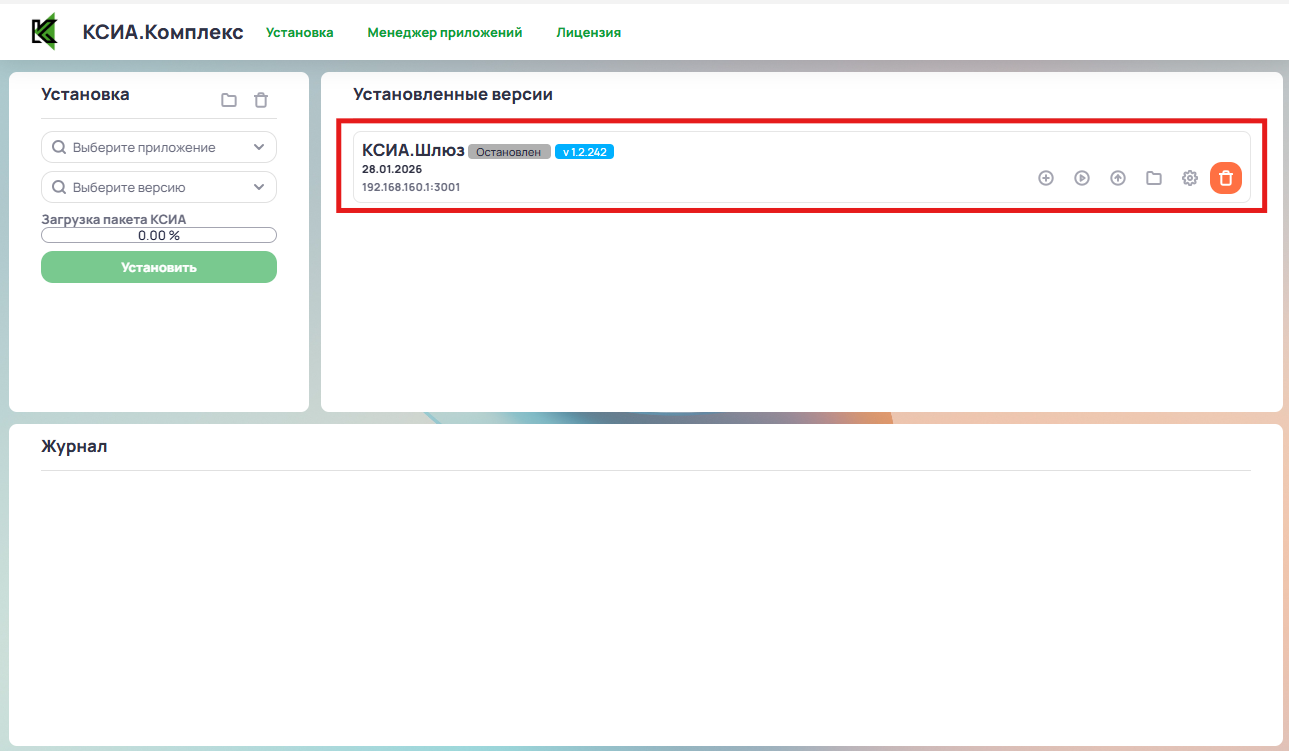Click magnifier icon in 'Выберите приложение' field
This screenshot has width=1289, height=751.
(59, 147)
